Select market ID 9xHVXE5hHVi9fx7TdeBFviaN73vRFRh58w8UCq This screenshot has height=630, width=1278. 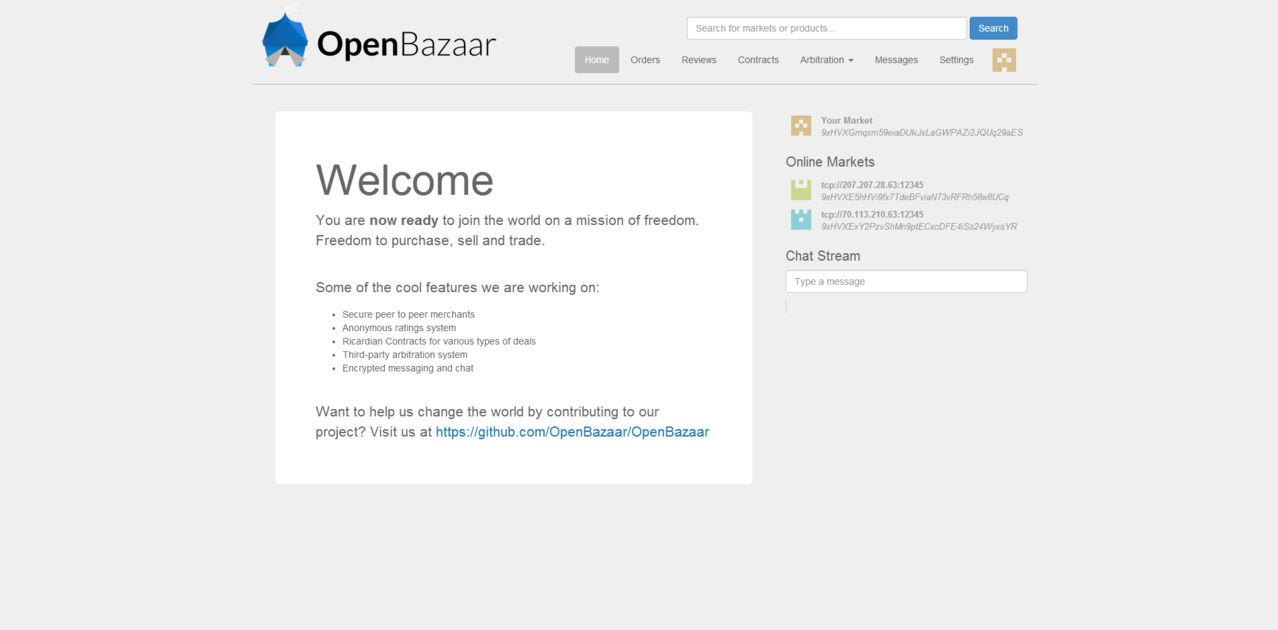(915, 197)
